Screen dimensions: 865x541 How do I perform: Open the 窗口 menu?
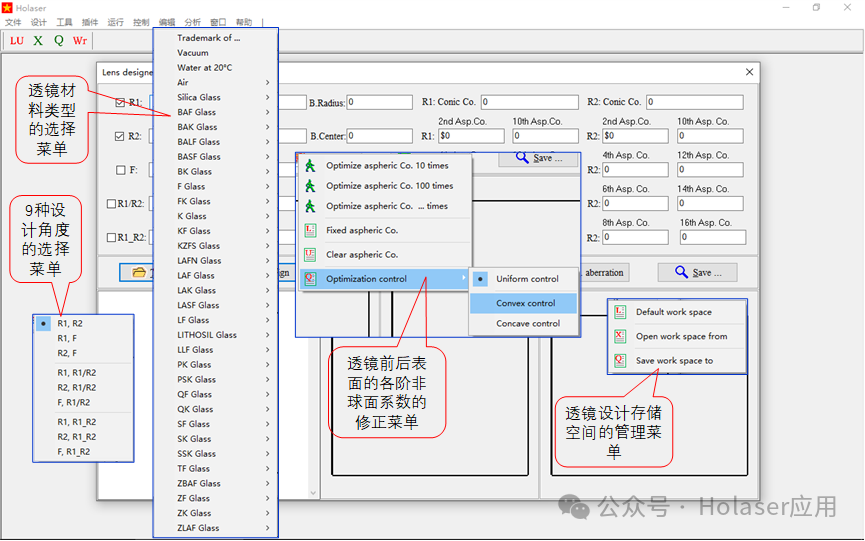coord(218,22)
